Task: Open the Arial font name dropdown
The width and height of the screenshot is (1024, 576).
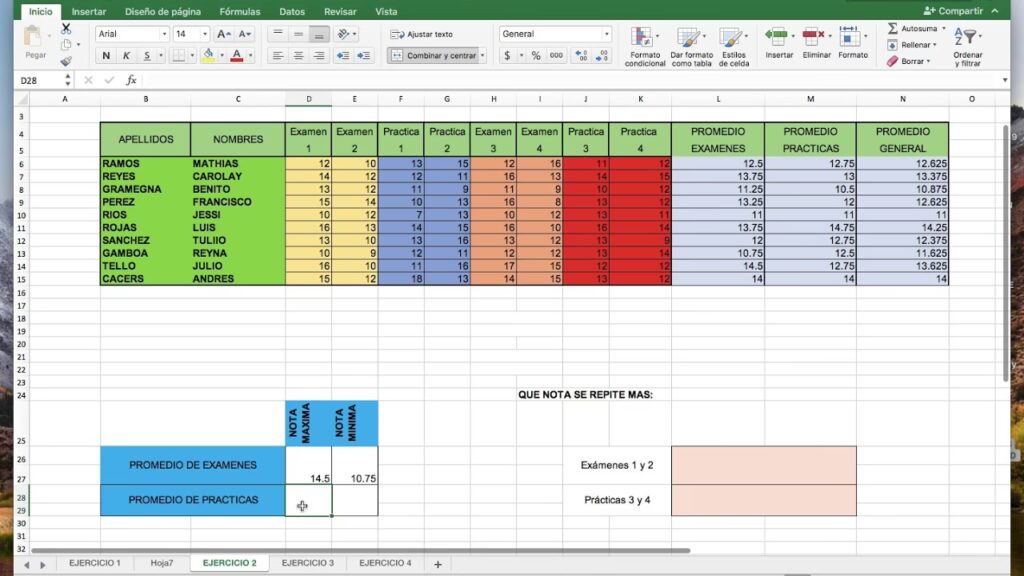Action: pos(131,34)
